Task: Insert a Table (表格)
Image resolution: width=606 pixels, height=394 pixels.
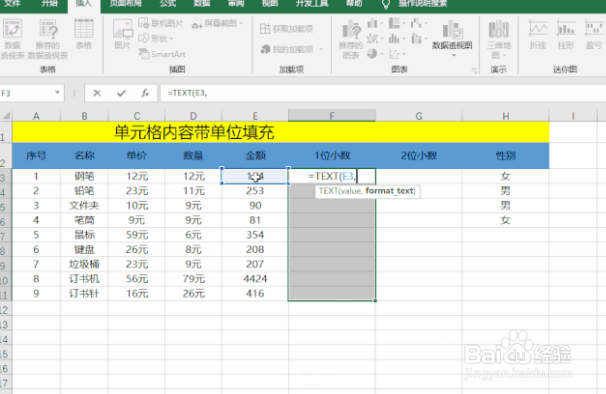Action: [84, 35]
